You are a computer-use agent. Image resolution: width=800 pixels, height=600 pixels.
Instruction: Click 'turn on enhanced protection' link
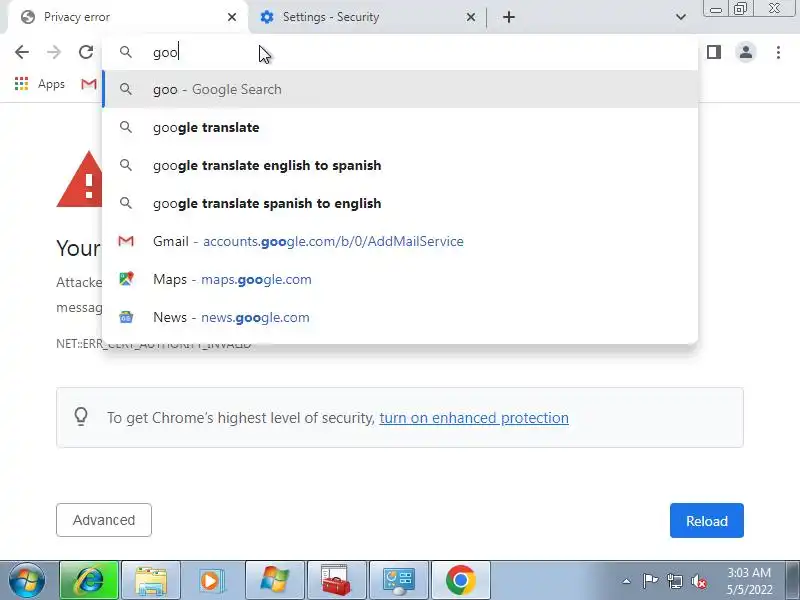point(474,418)
